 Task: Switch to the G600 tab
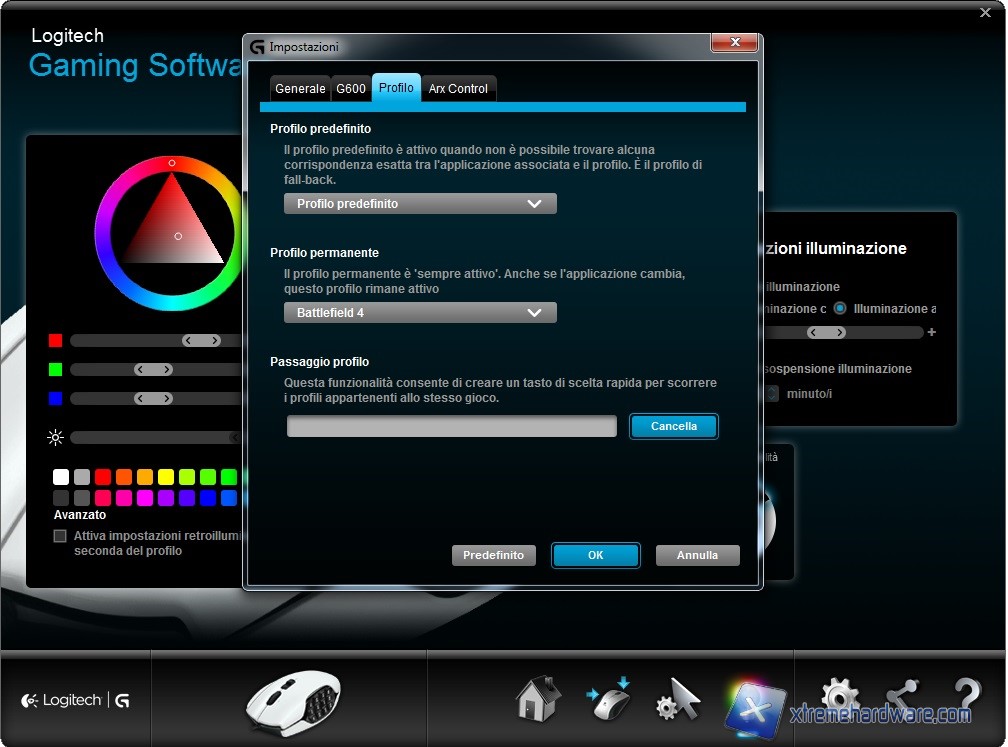tap(351, 89)
